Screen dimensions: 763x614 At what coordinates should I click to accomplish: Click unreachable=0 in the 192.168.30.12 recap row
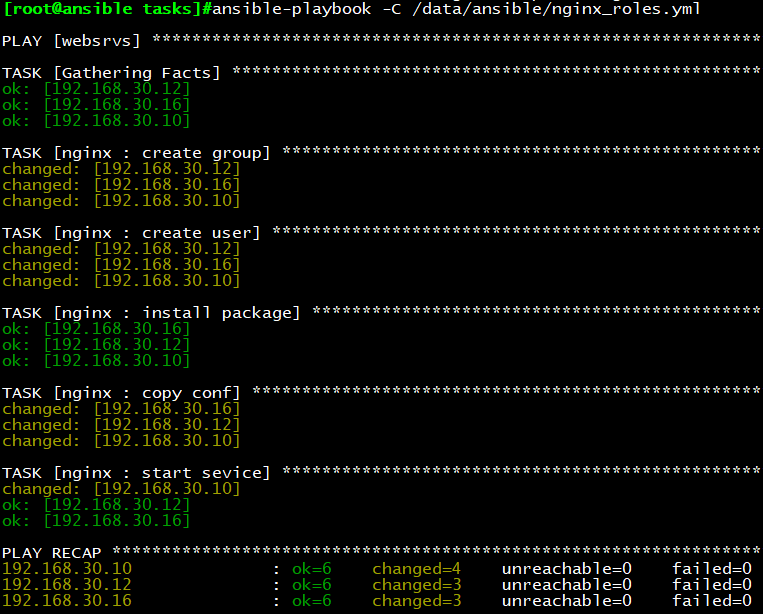coord(567,585)
